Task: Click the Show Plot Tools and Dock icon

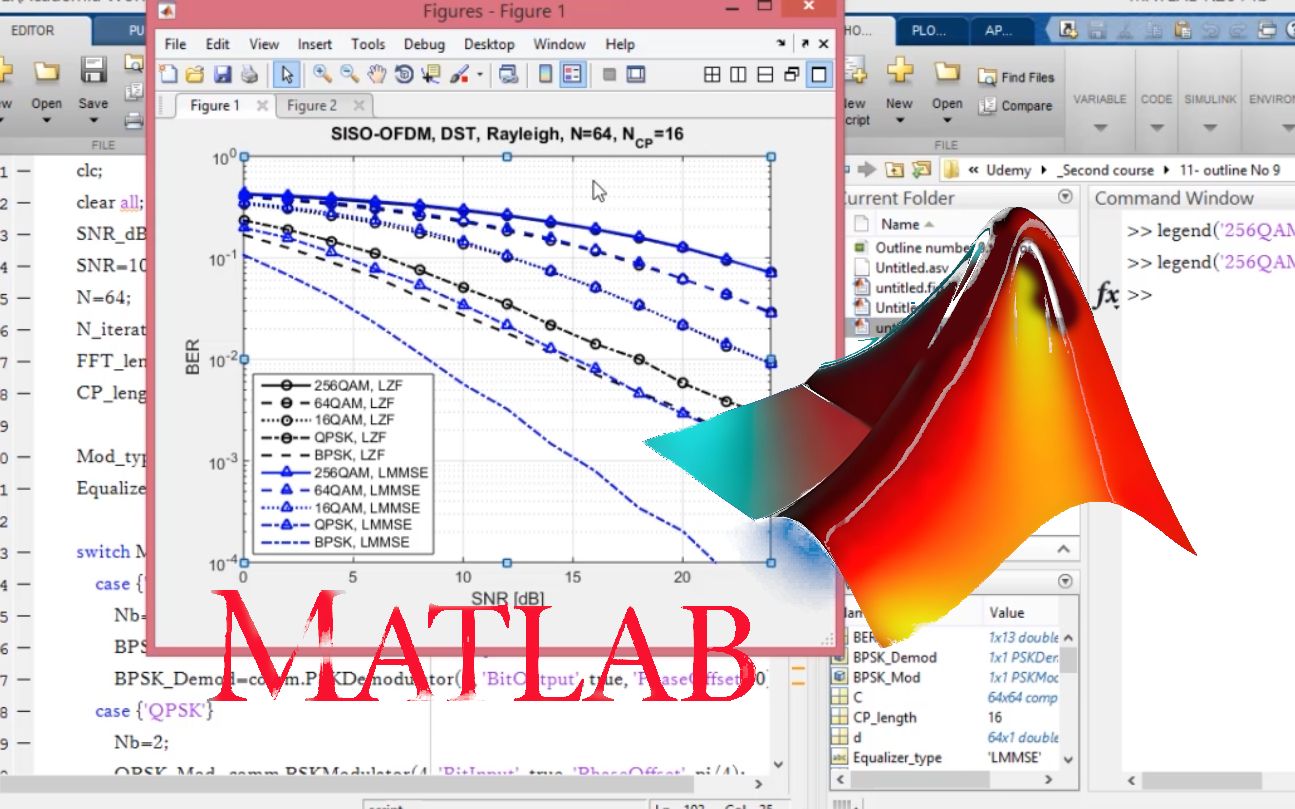Action: 636,74
